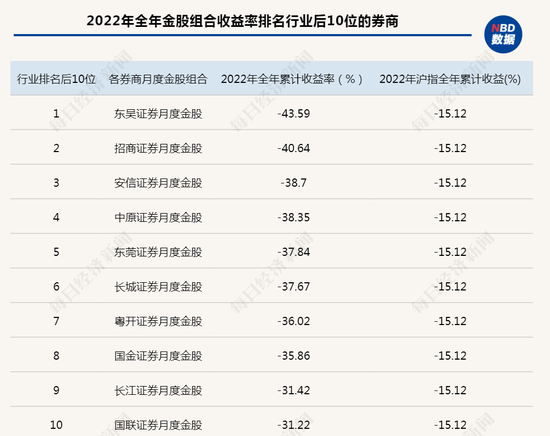The width and height of the screenshot is (550, 436).
Task: Select 中原证券月度金股 cell
Action: [x=158, y=217]
